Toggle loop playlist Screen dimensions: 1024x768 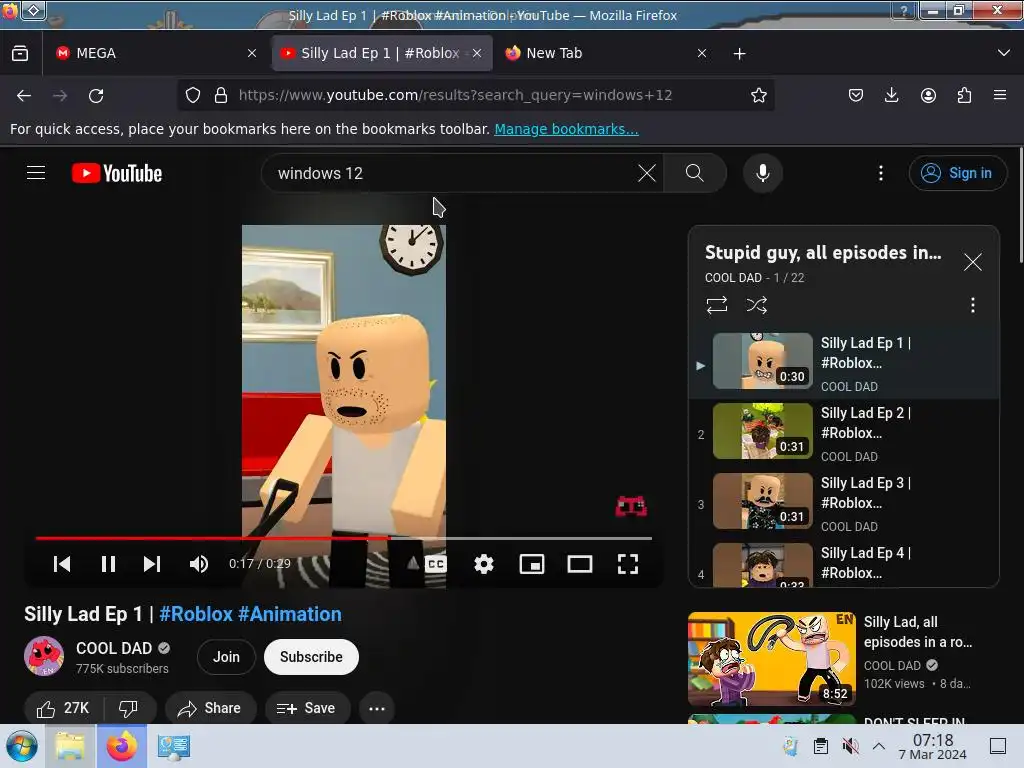(x=716, y=305)
